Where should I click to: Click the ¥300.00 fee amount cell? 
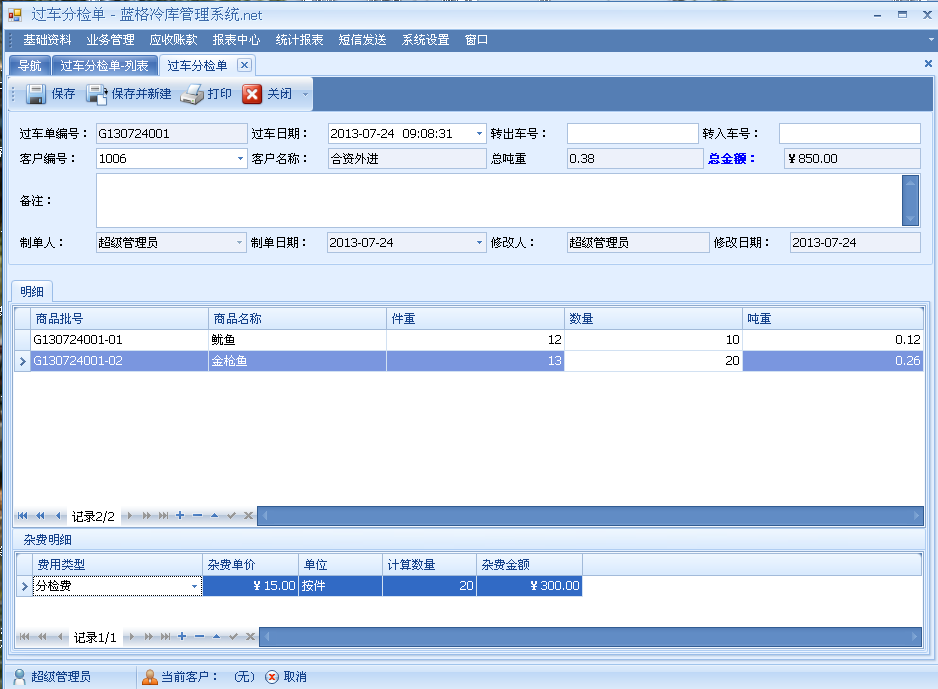[529, 586]
